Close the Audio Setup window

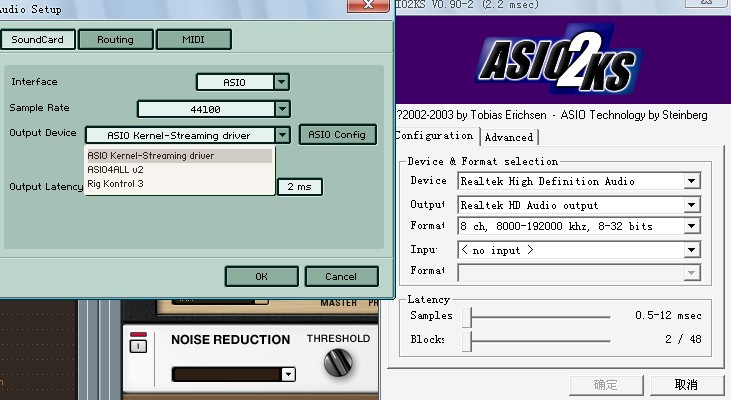pos(368,5)
